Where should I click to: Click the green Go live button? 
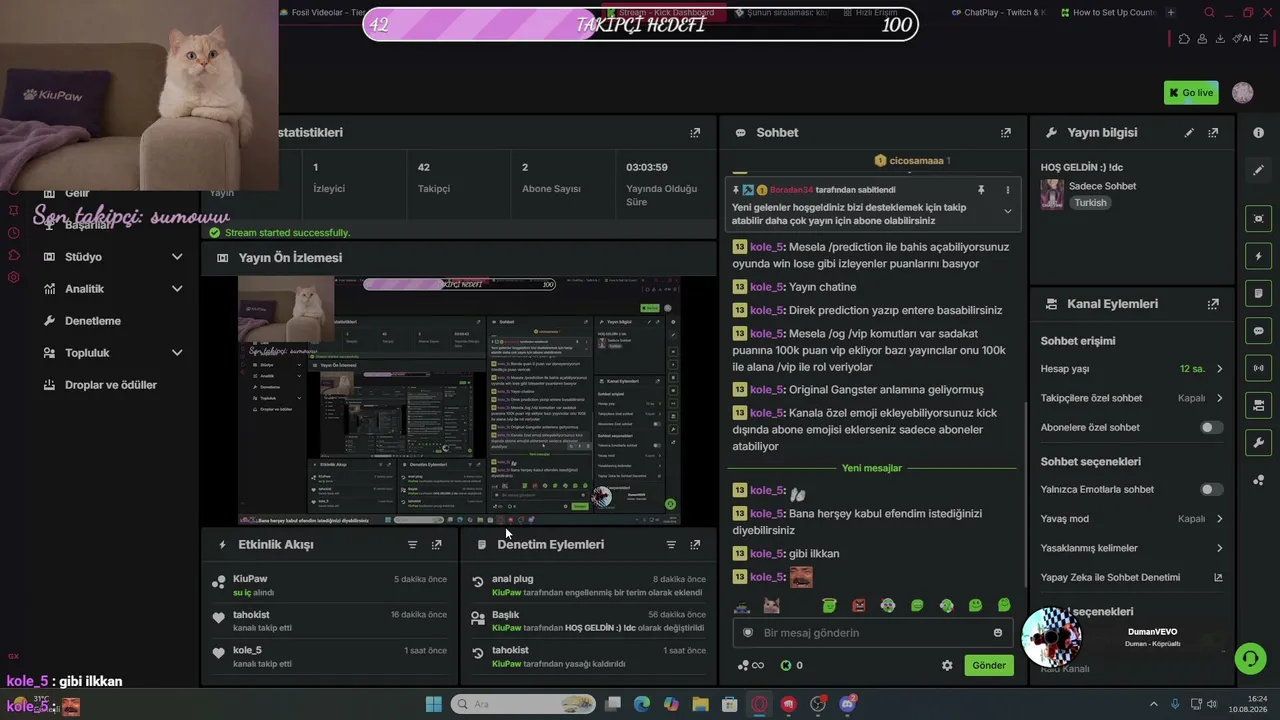pos(1191,93)
